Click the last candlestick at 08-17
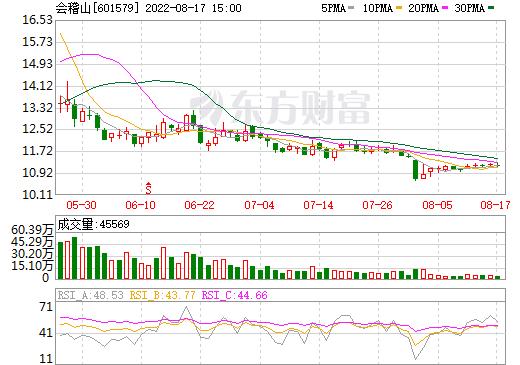This screenshot has width=520, height=365. pos(498,165)
